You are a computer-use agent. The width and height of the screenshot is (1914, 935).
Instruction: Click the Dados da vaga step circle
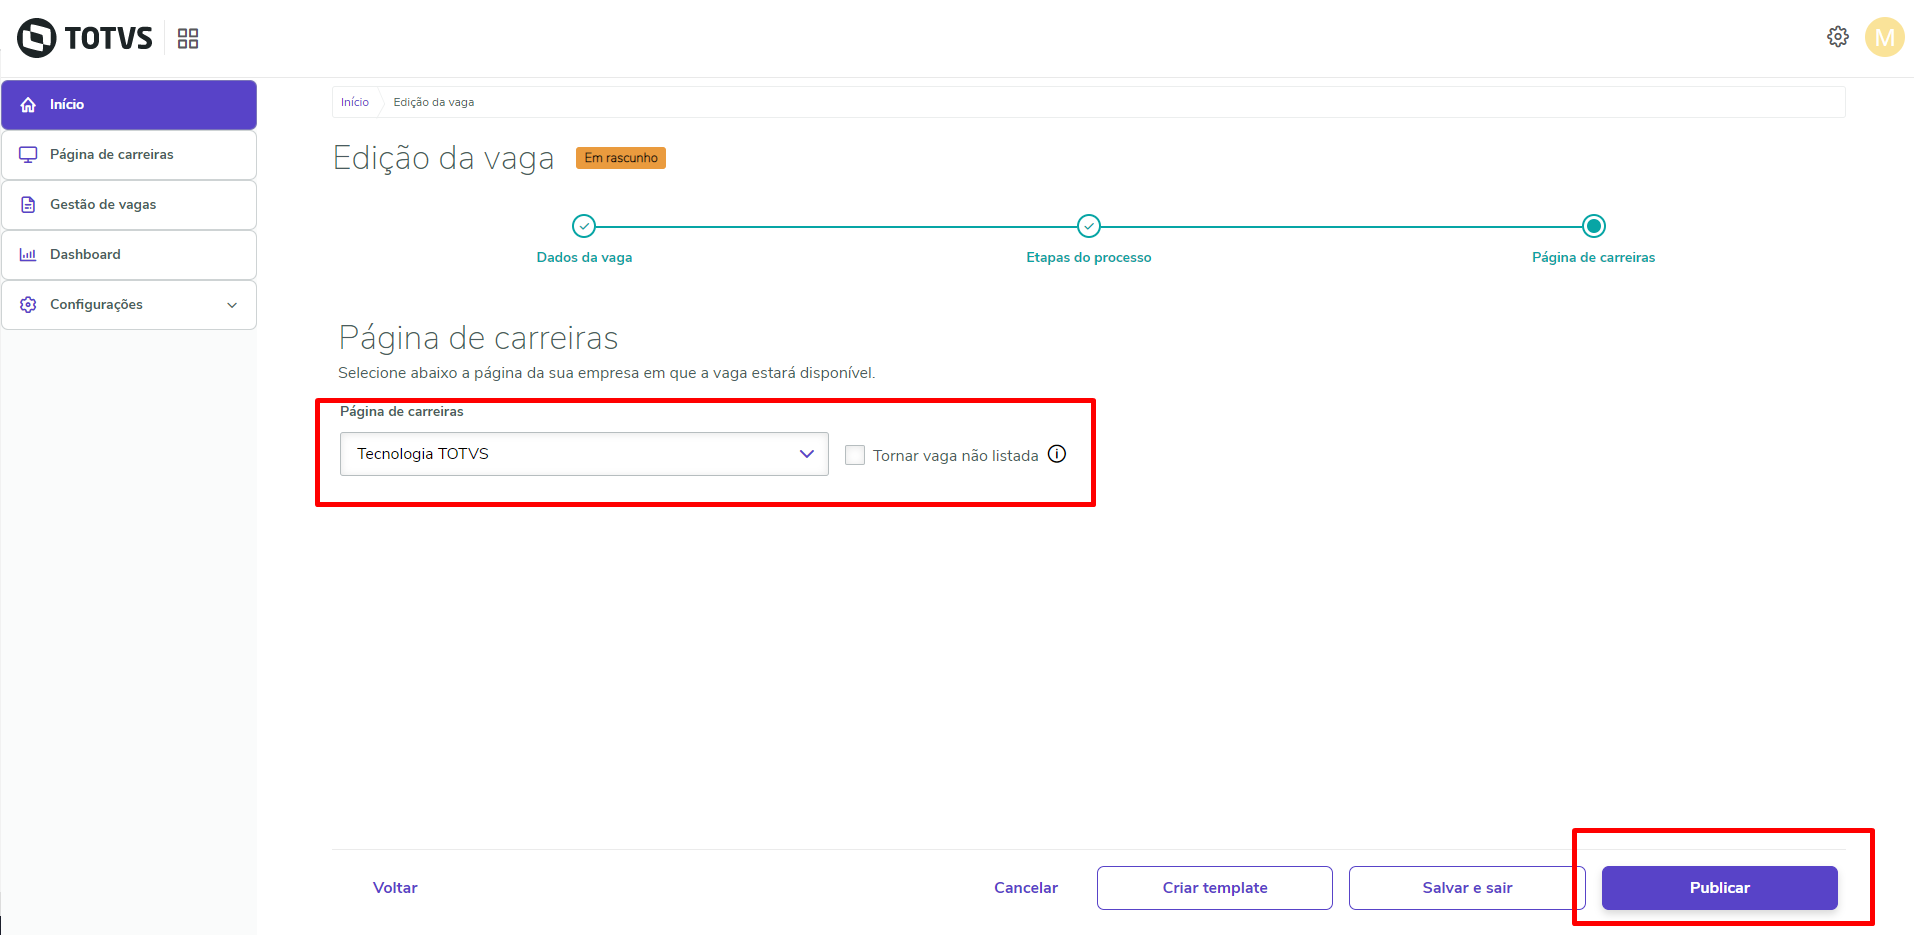(584, 226)
